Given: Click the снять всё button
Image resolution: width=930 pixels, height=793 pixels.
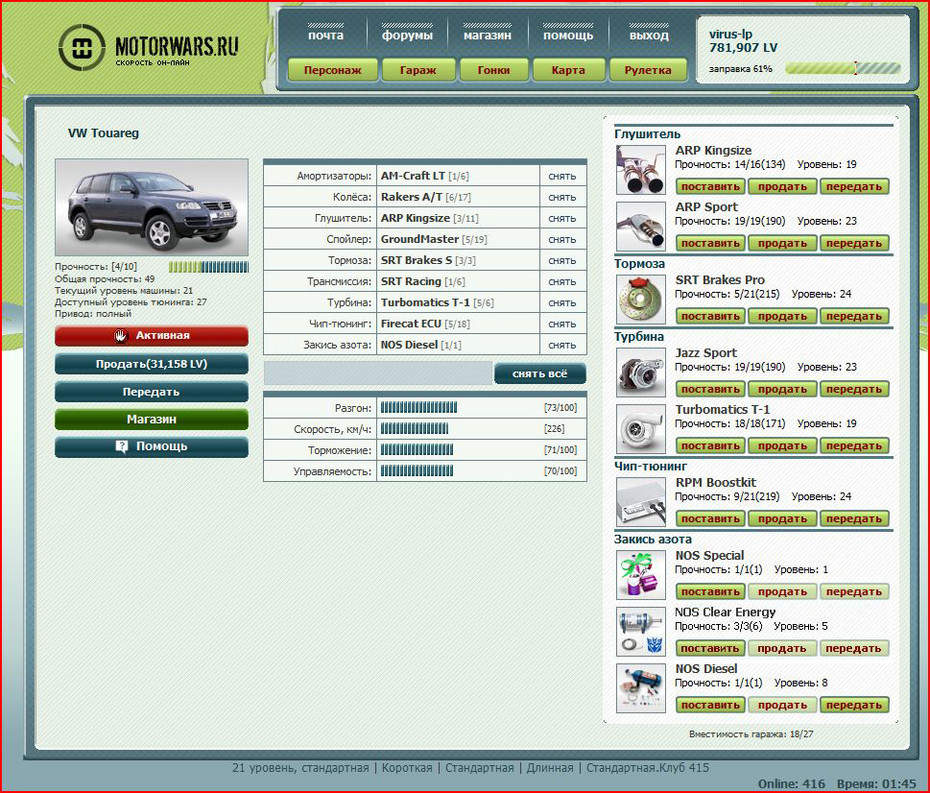Looking at the screenshot, I should tap(540, 374).
